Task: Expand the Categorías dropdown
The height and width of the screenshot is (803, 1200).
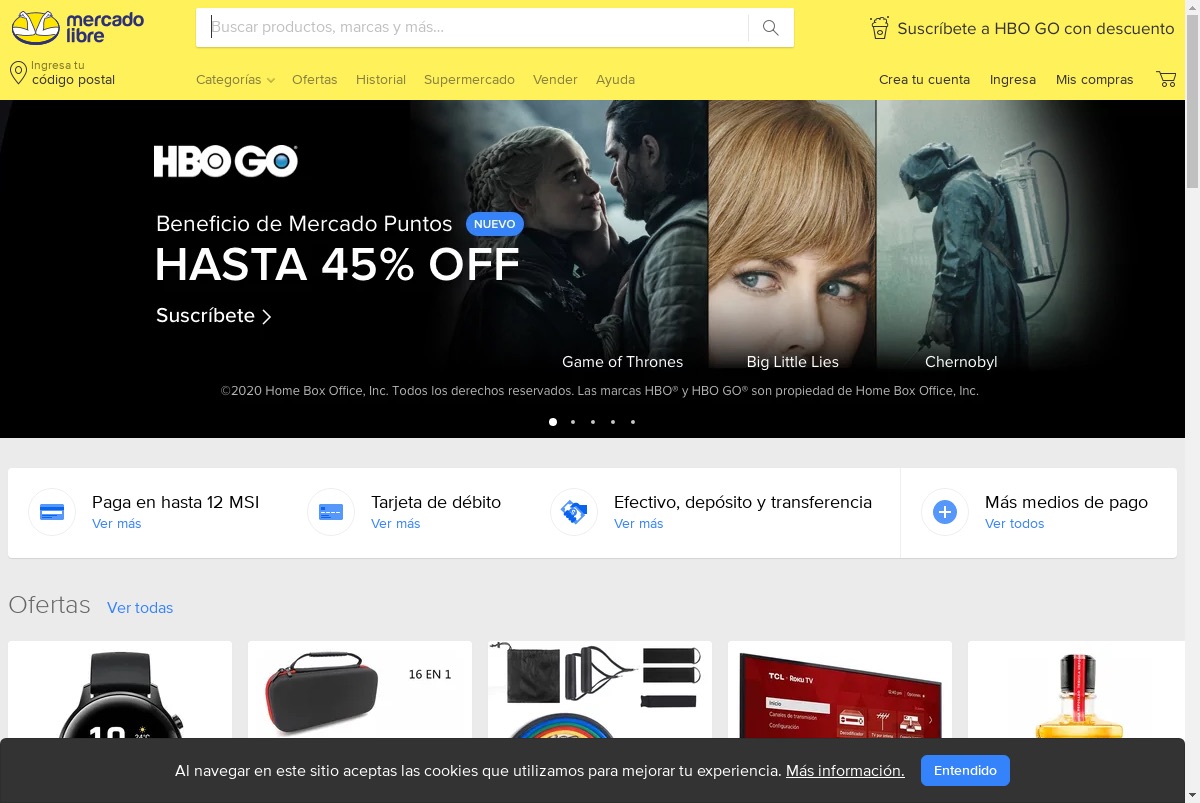Action: [235, 79]
